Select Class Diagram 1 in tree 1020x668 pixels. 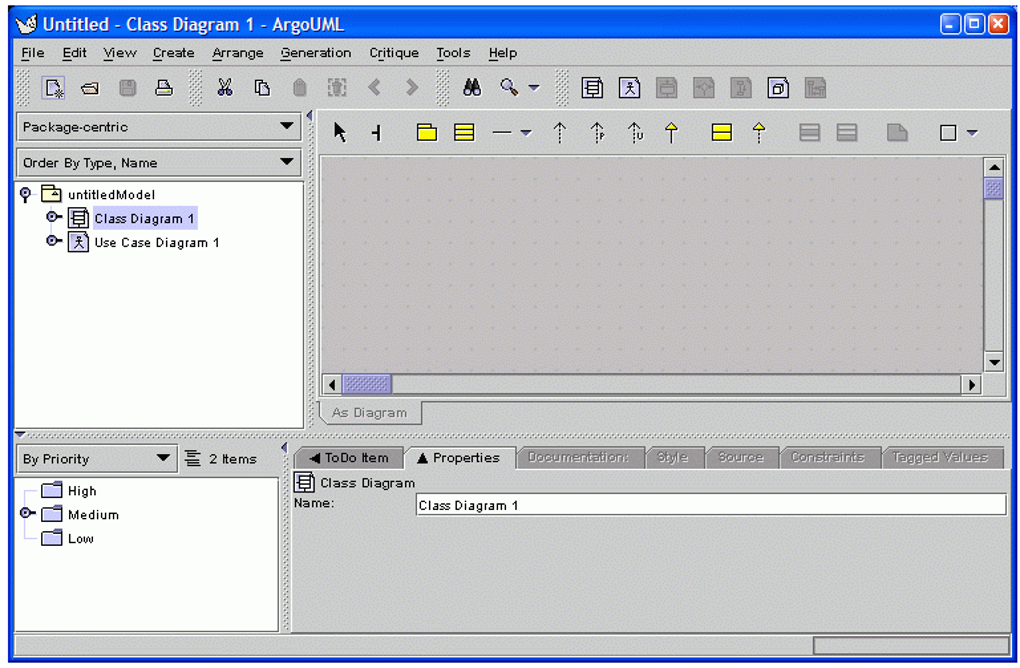144,219
